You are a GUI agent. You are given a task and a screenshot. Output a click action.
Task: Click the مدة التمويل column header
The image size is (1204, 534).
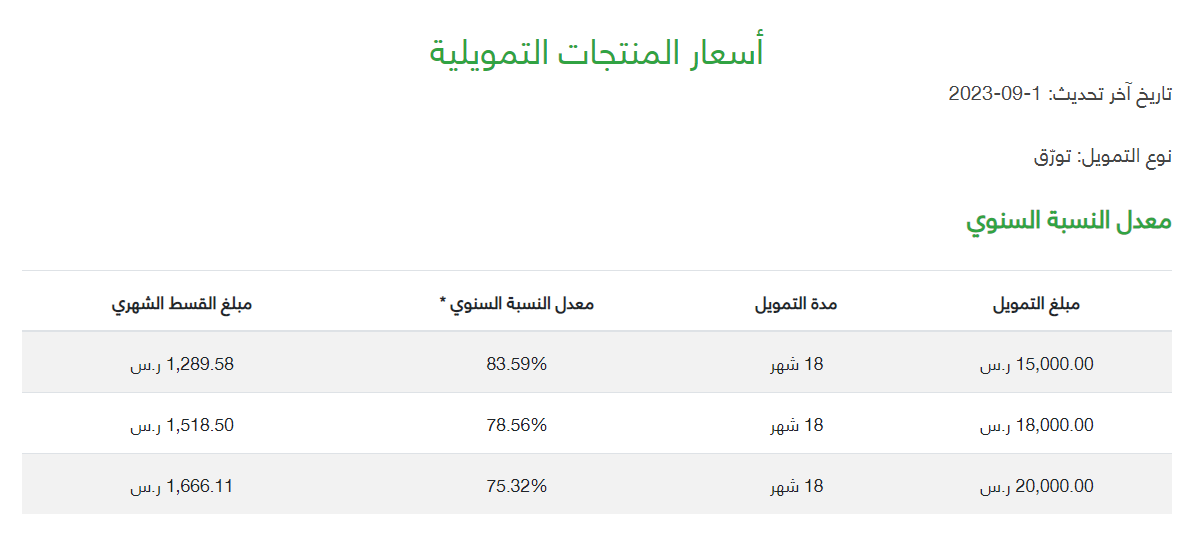[x=796, y=304]
